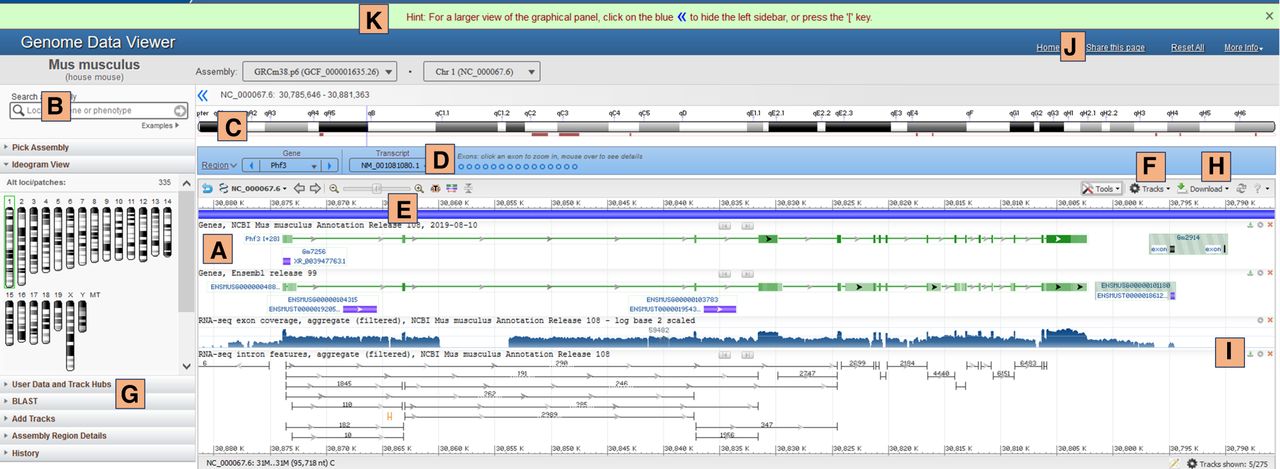Screen dimensions: 1280x469
Task: Click first exon circle in exon navigator
Action: tap(460, 167)
